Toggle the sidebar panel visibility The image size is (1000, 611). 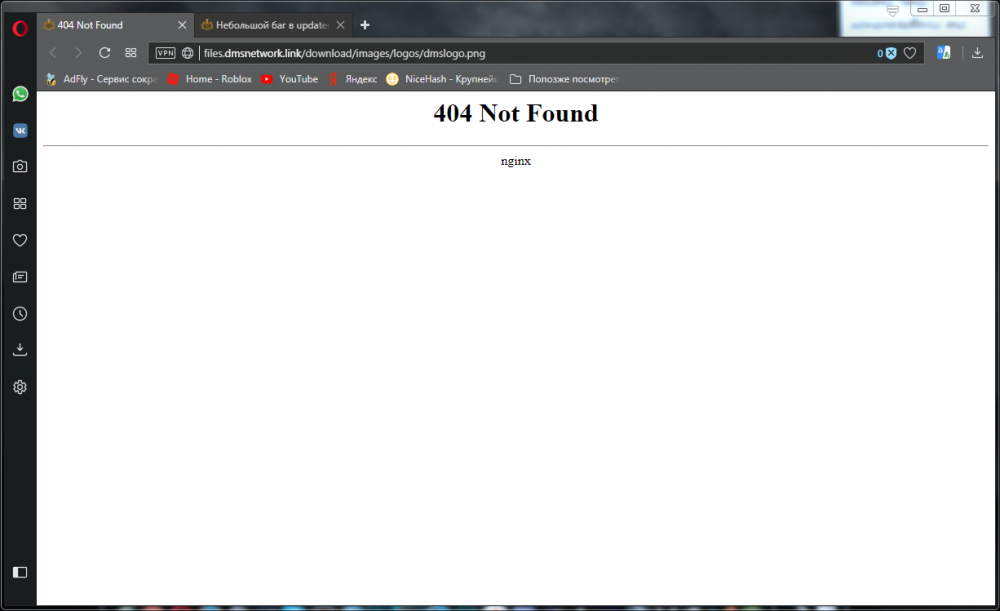(x=19, y=572)
